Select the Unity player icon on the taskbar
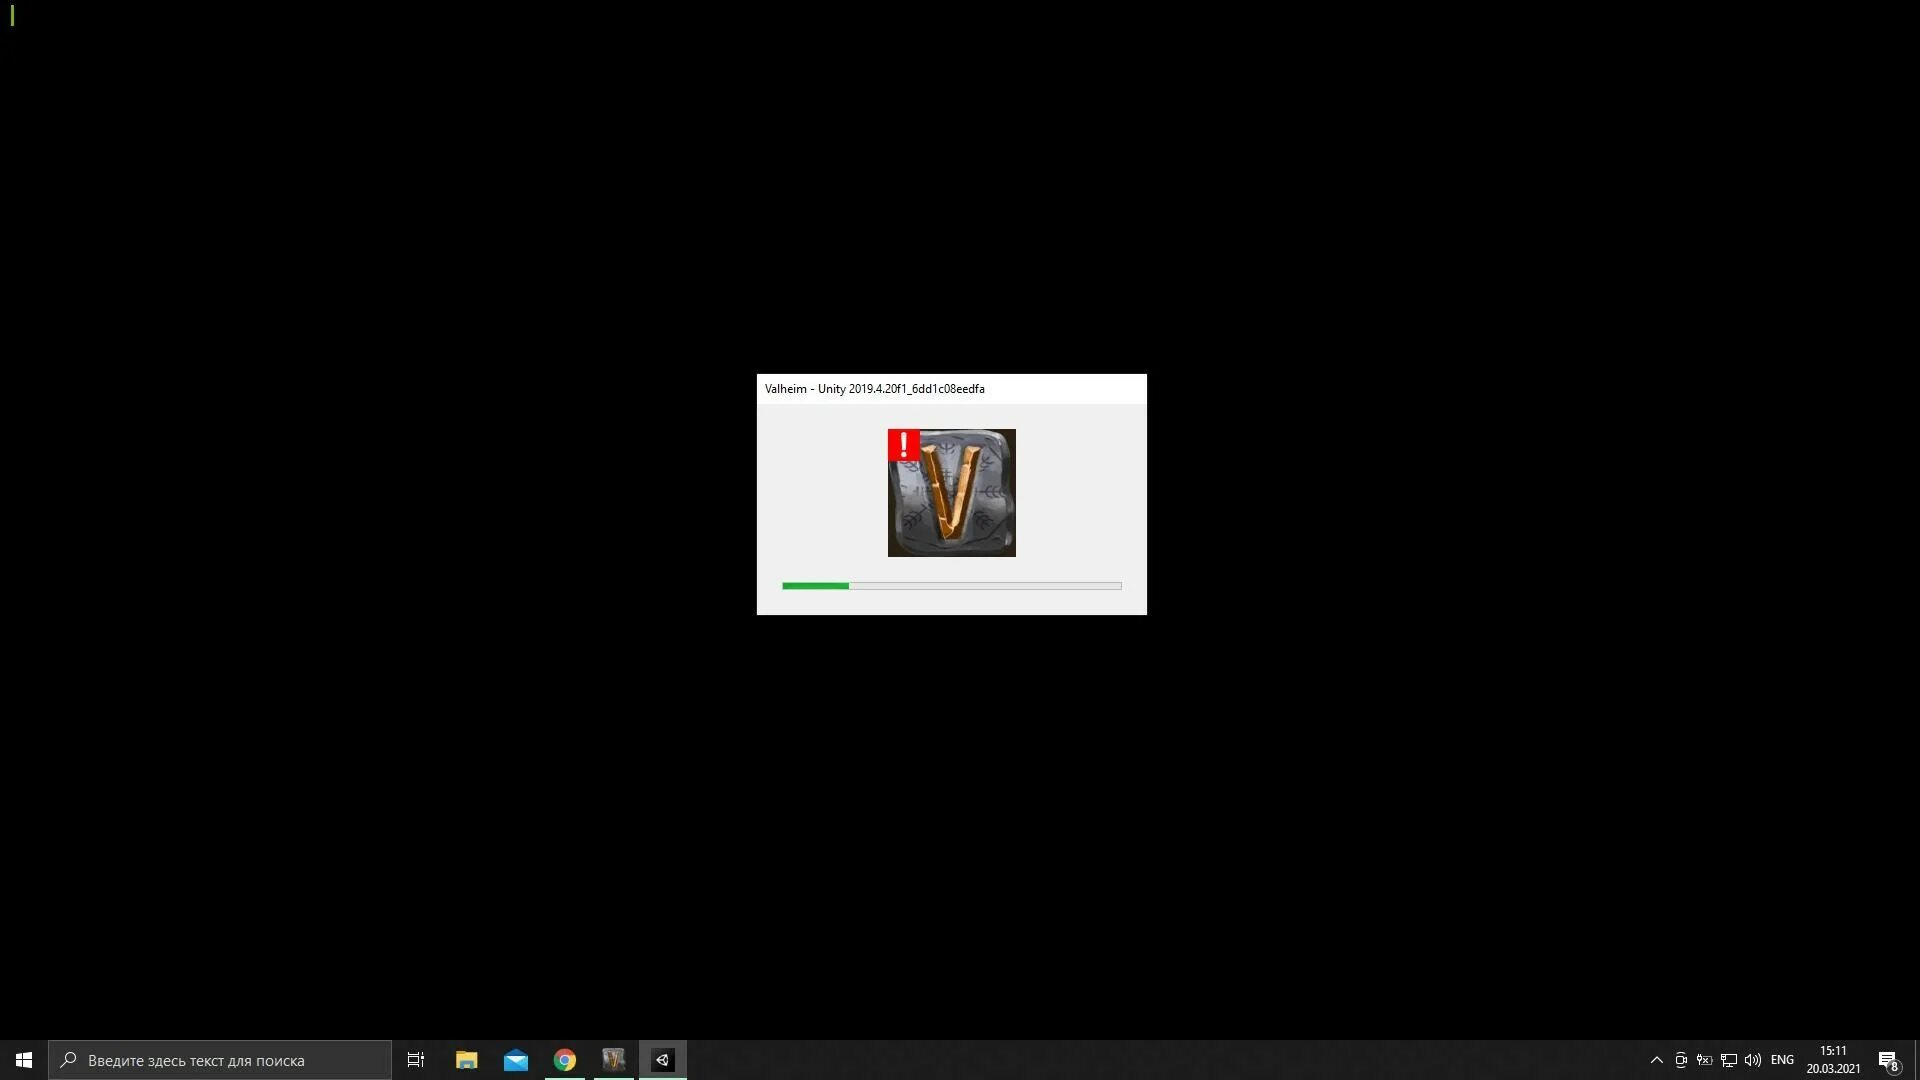The image size is (1920, 1080). 662,1060
